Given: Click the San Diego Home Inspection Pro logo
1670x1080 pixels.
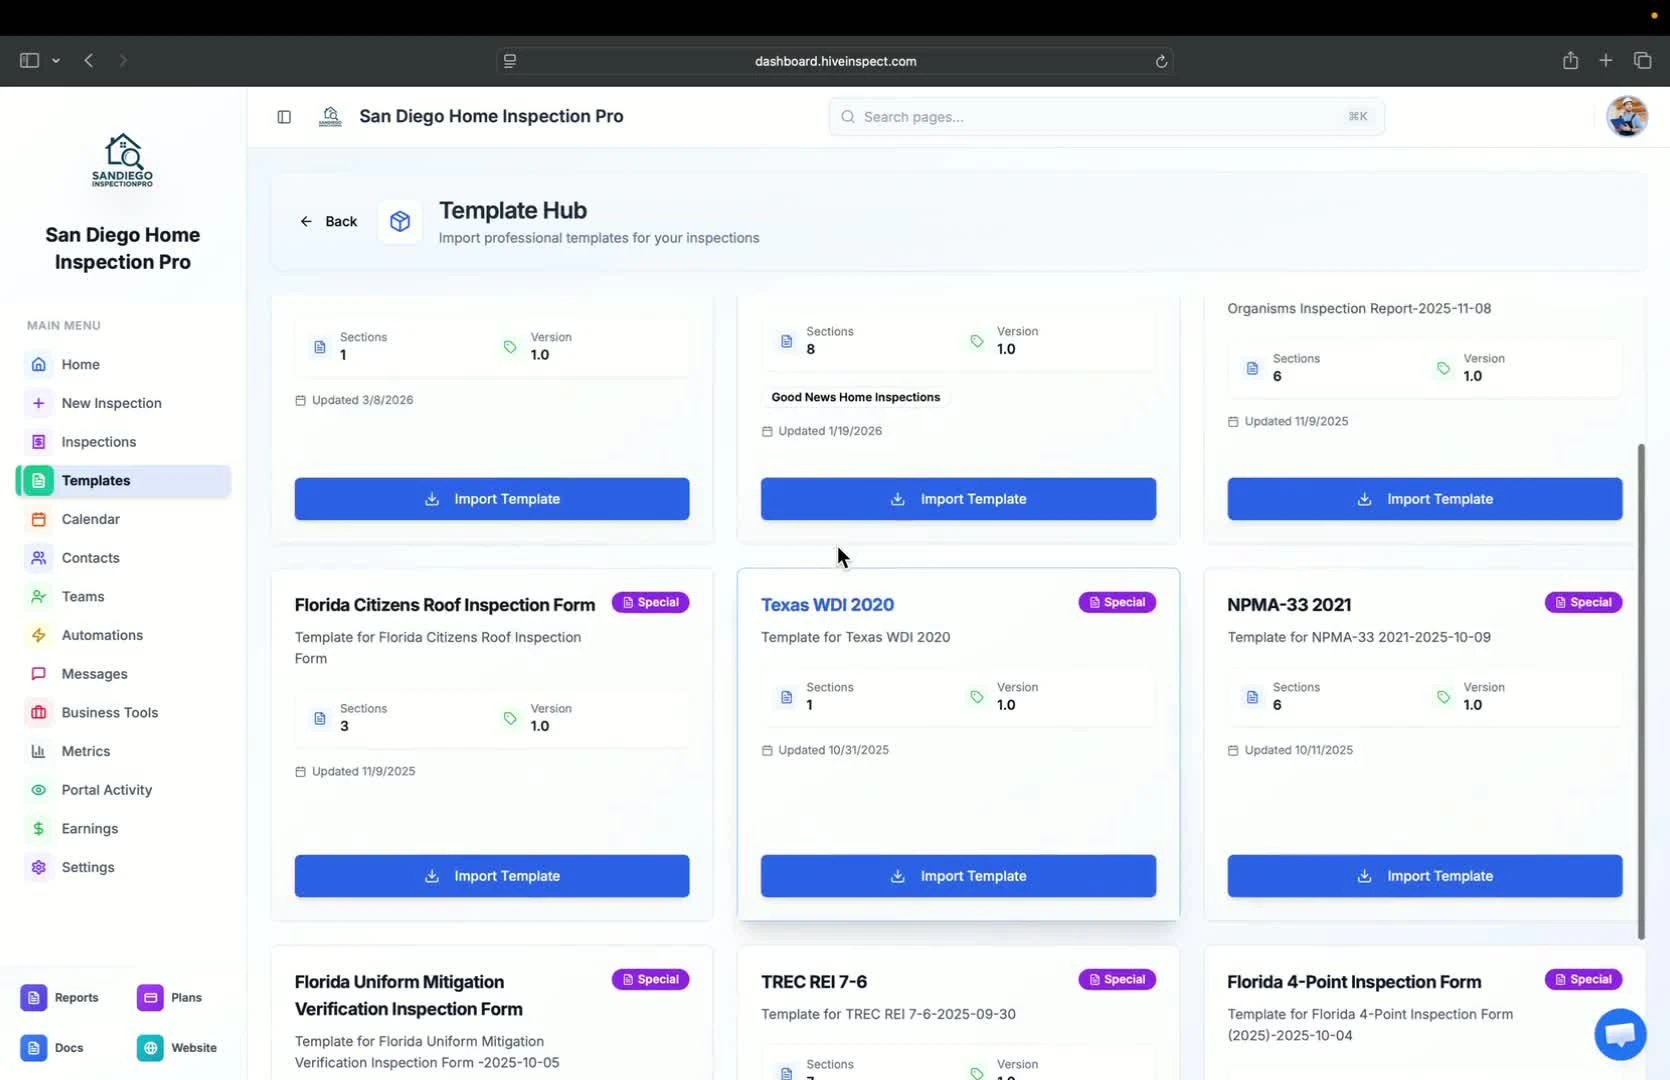Looking at the screenshot, I should (x=122, y=160).
